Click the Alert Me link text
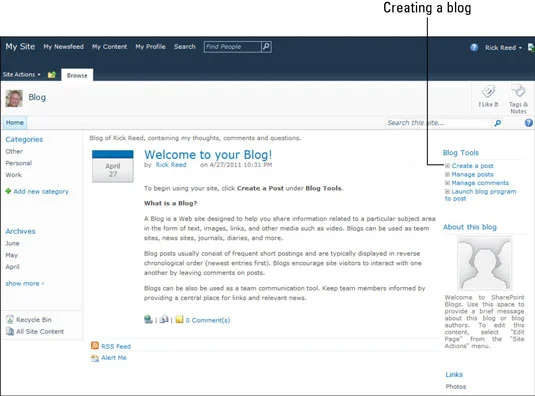 tap(114, 358)
